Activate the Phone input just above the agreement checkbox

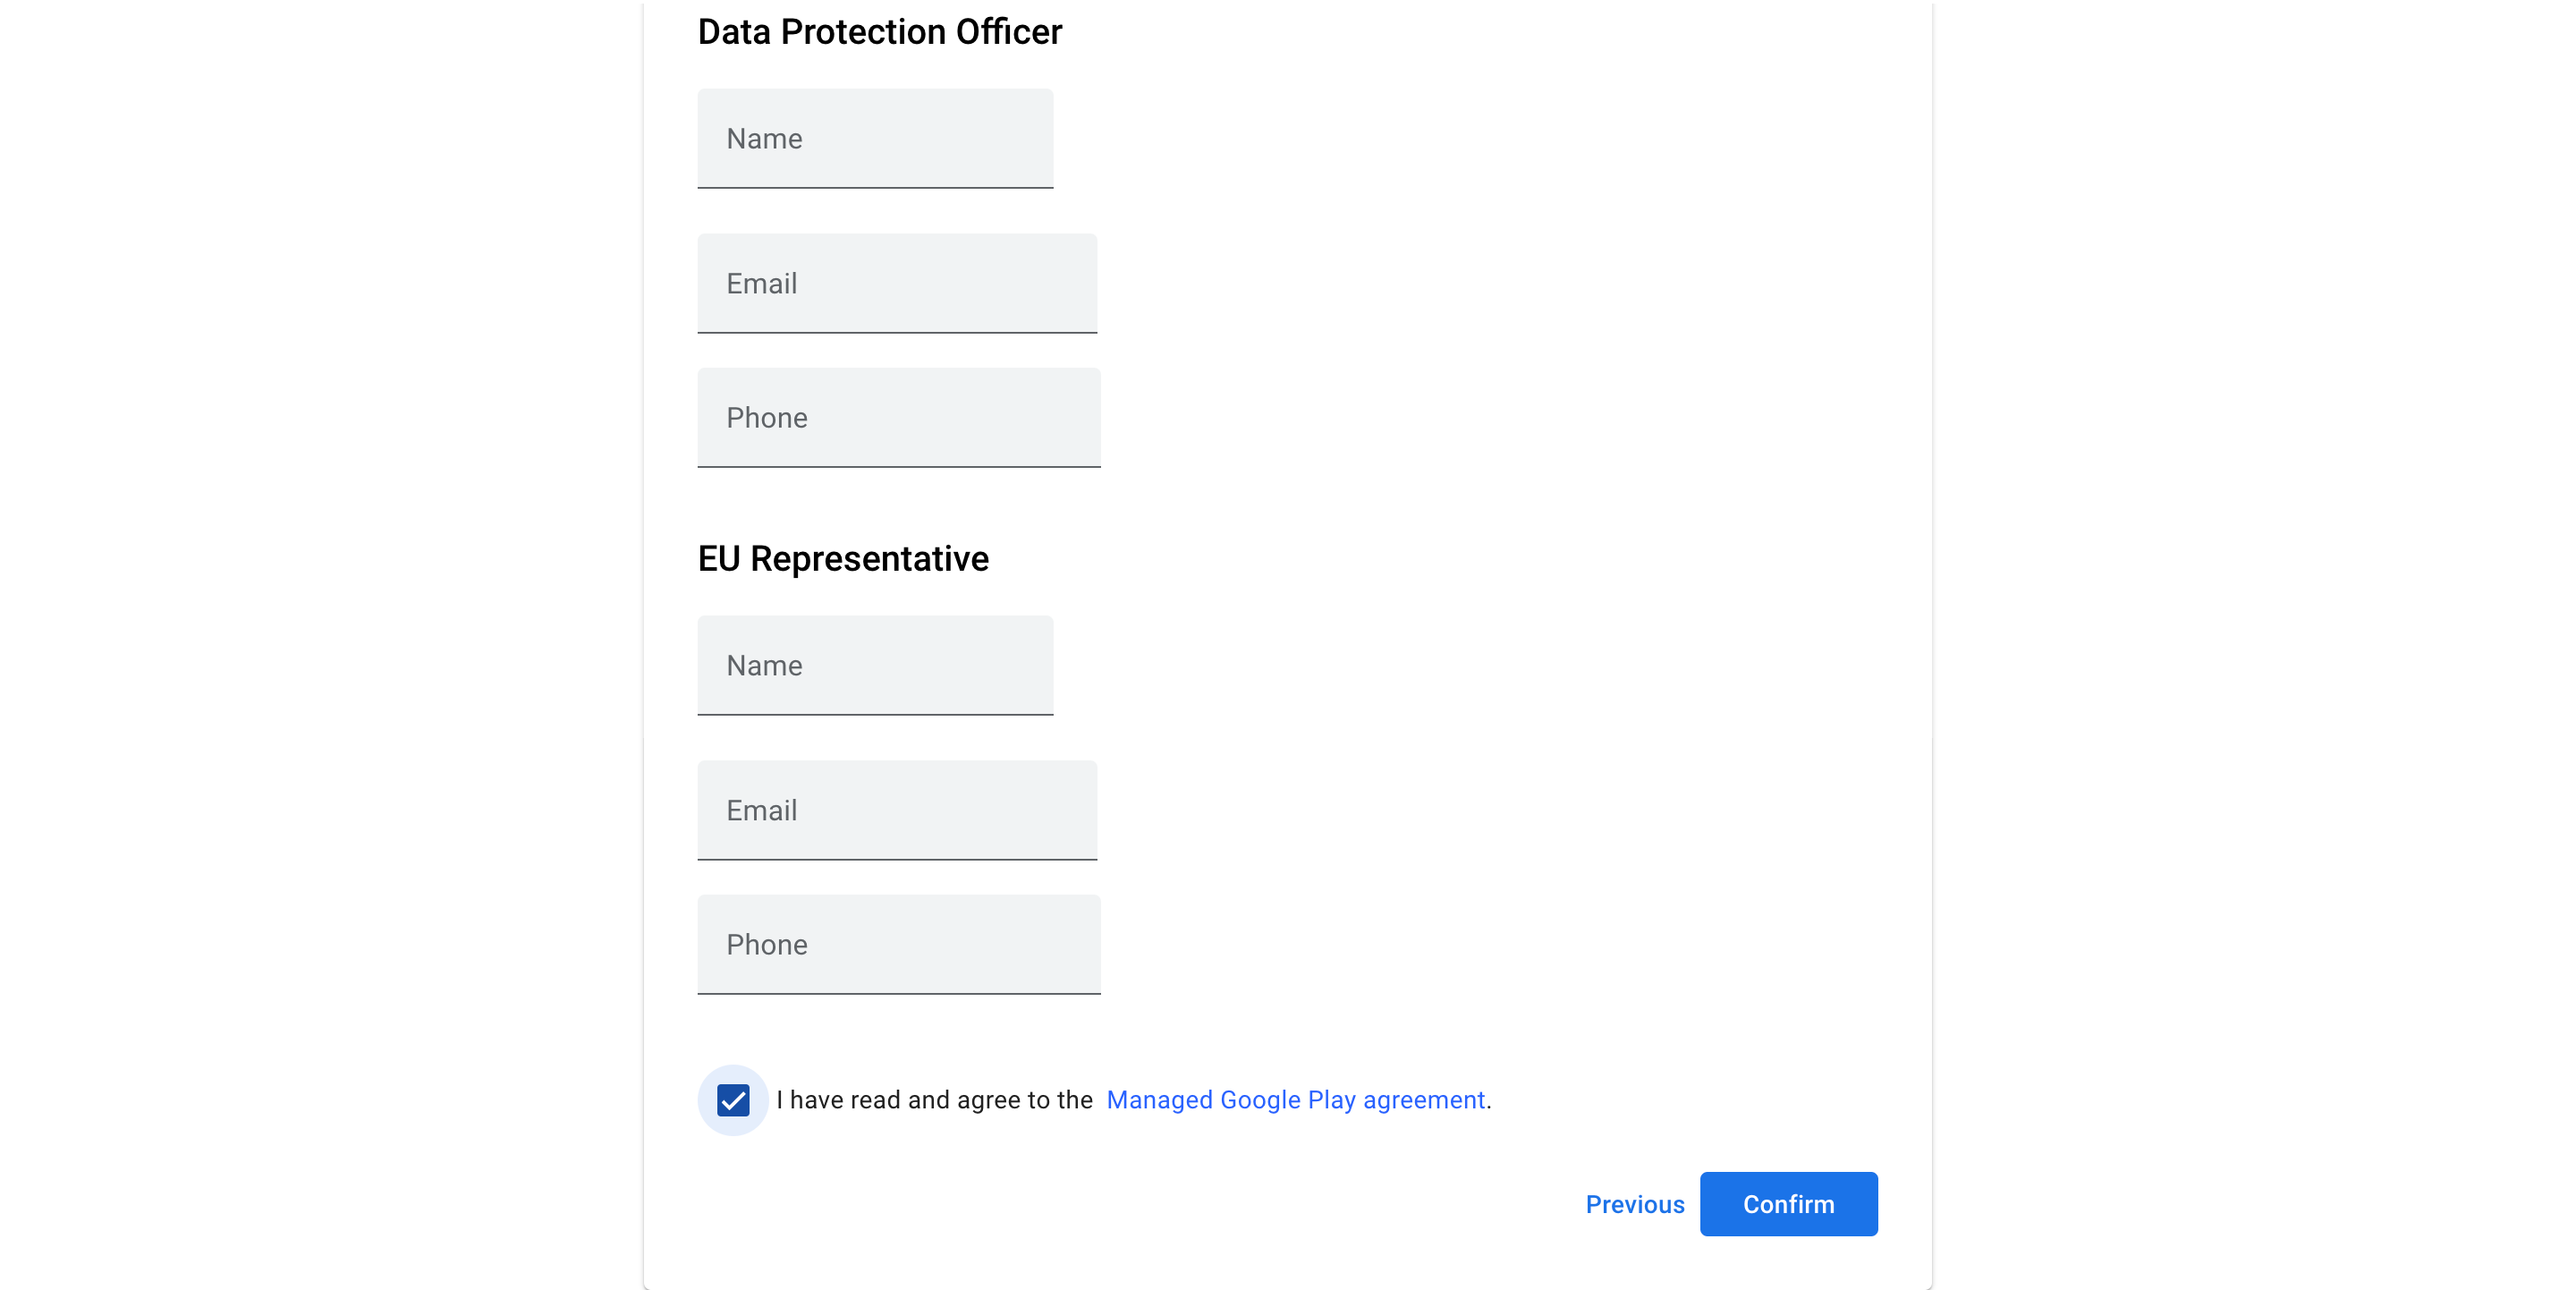pyautogui.click(x=898, y=944)
